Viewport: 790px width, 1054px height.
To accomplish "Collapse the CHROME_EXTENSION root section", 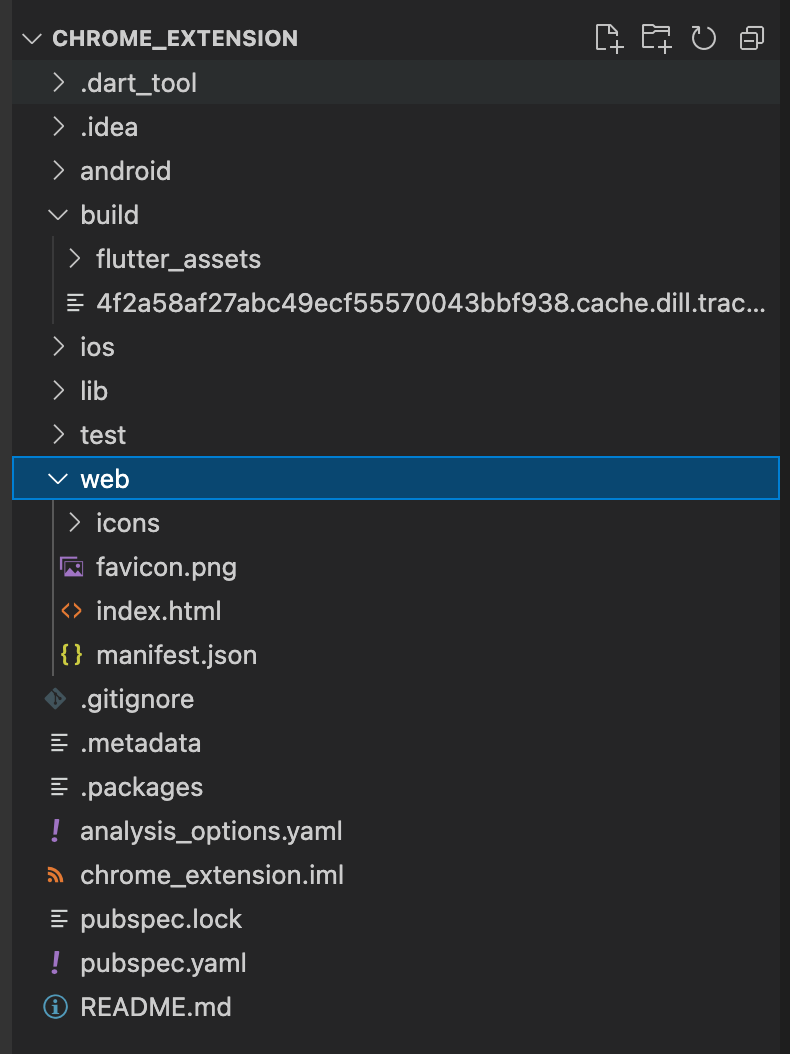I will (x=32, y=39).
